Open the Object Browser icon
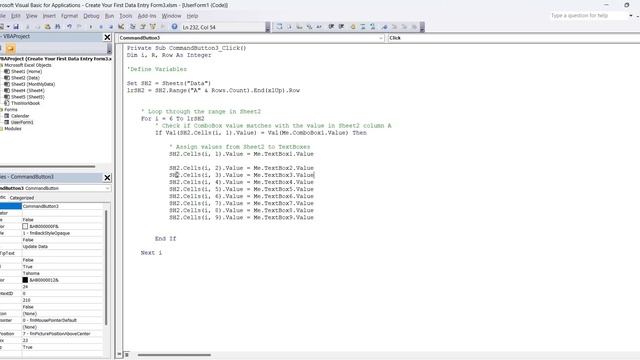Viewport: 640px width, 360px height. [153, 27]
